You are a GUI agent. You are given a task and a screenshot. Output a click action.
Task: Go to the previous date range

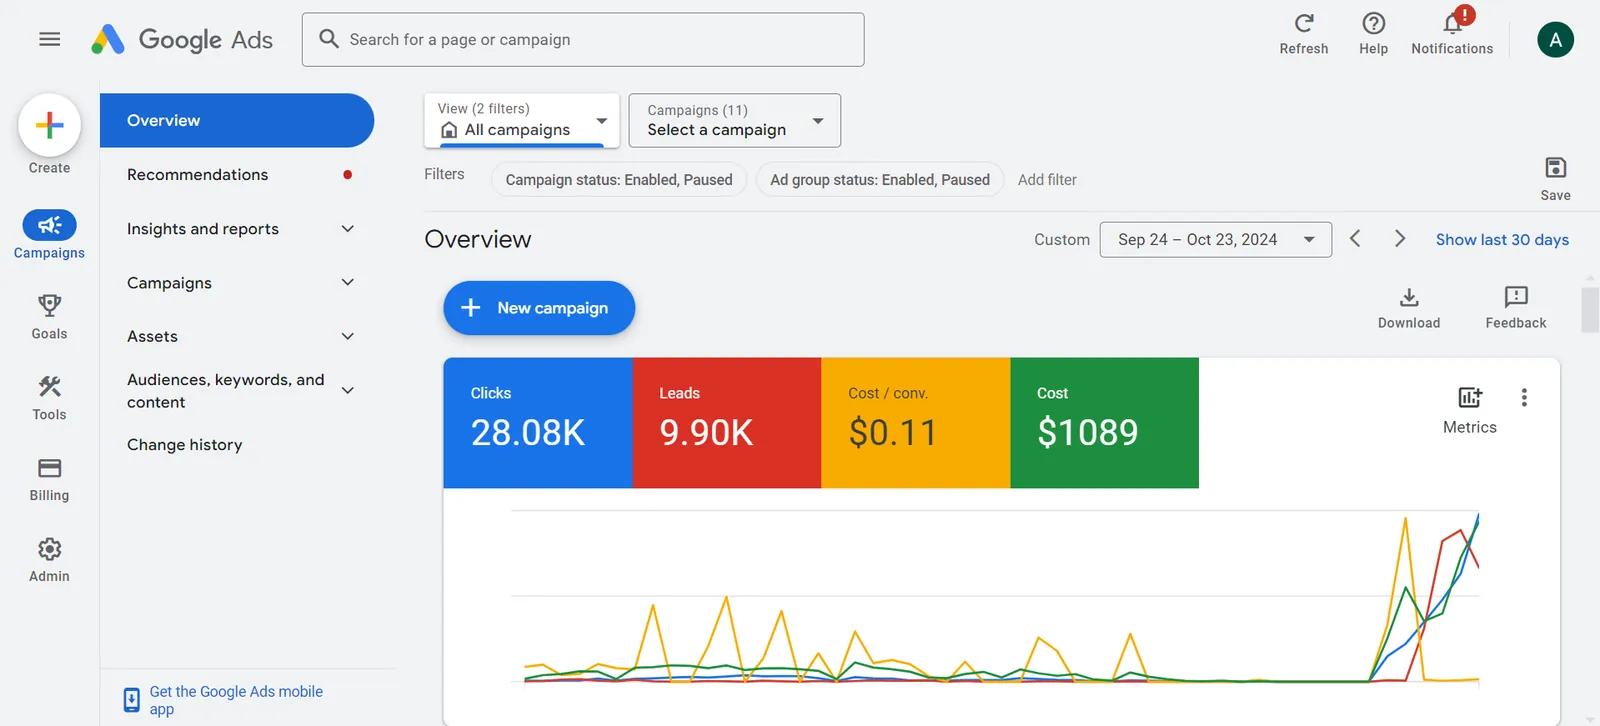pyautogui.click(x=1355, y=238)
